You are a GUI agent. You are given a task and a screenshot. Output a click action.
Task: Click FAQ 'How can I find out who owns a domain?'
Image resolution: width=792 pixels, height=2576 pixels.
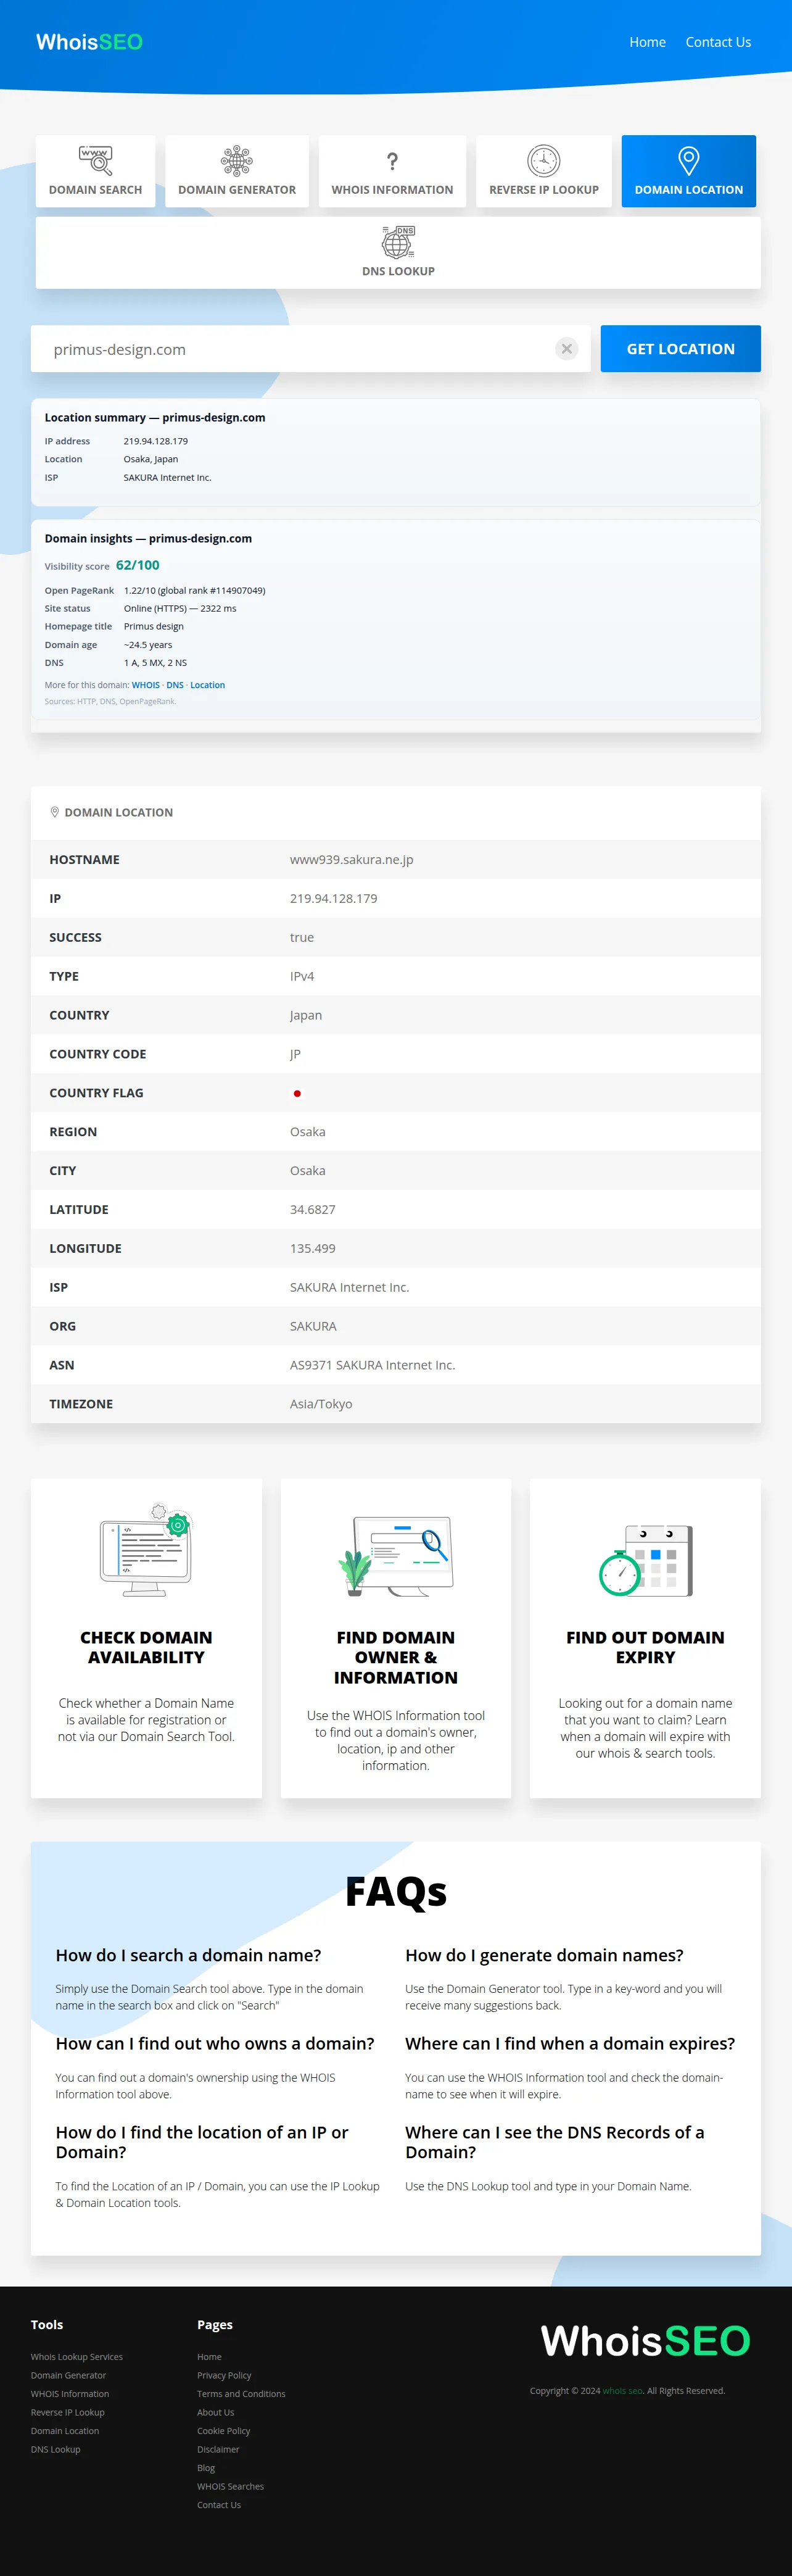[215, 2043]
